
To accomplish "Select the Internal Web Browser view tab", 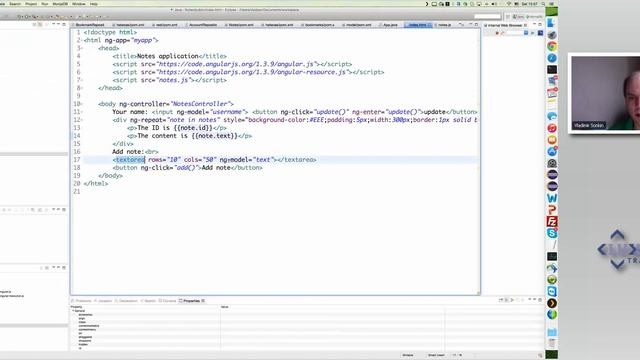I will (x=505, y=25).
